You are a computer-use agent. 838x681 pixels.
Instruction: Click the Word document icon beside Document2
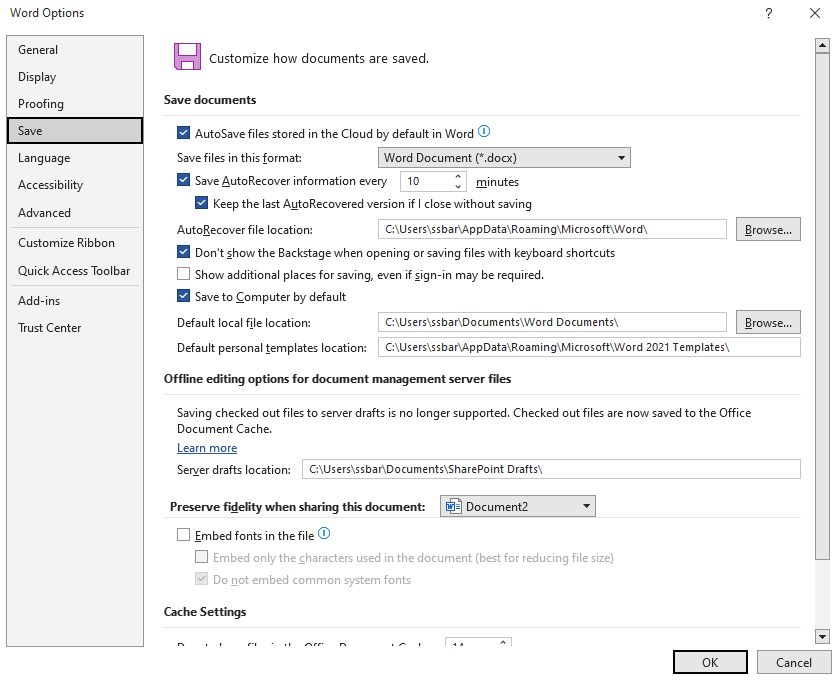point(453,506)
